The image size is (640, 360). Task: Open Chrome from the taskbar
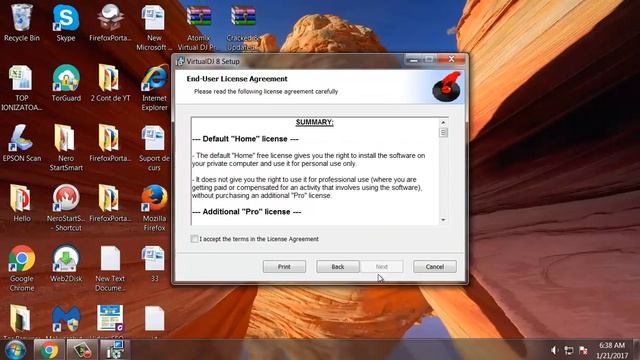tap(49, 350)
